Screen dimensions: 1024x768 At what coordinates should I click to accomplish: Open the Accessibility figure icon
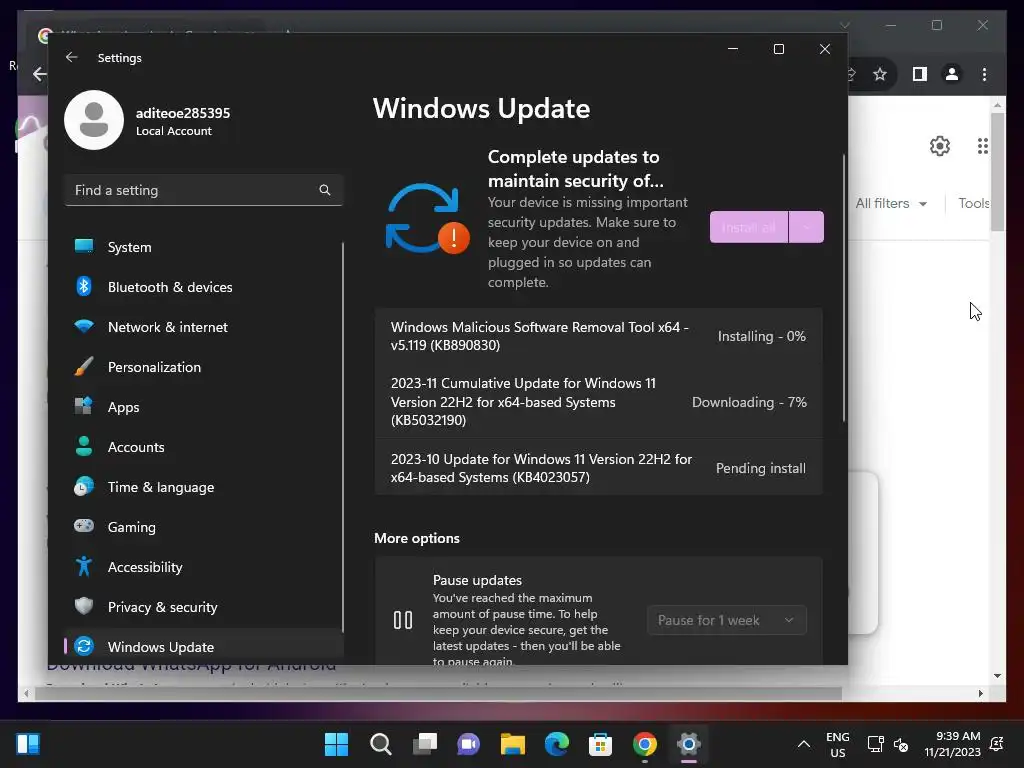[84, 566]
